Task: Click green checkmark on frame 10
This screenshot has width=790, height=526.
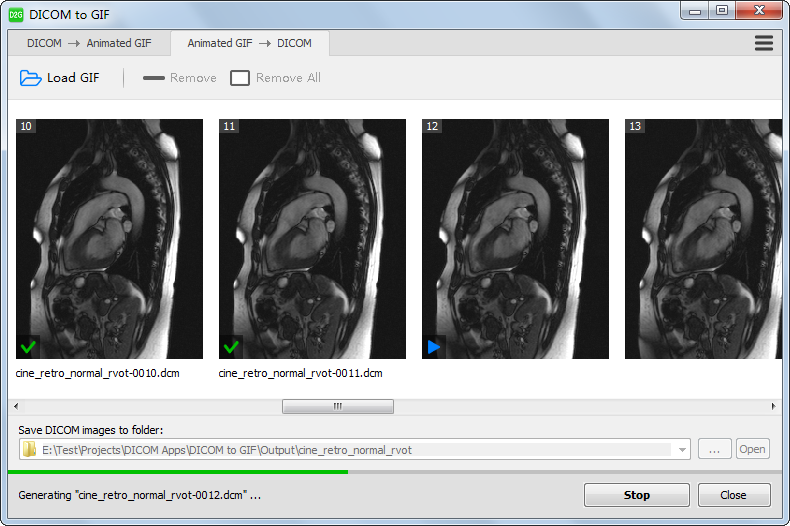Action: coord(27,347)
